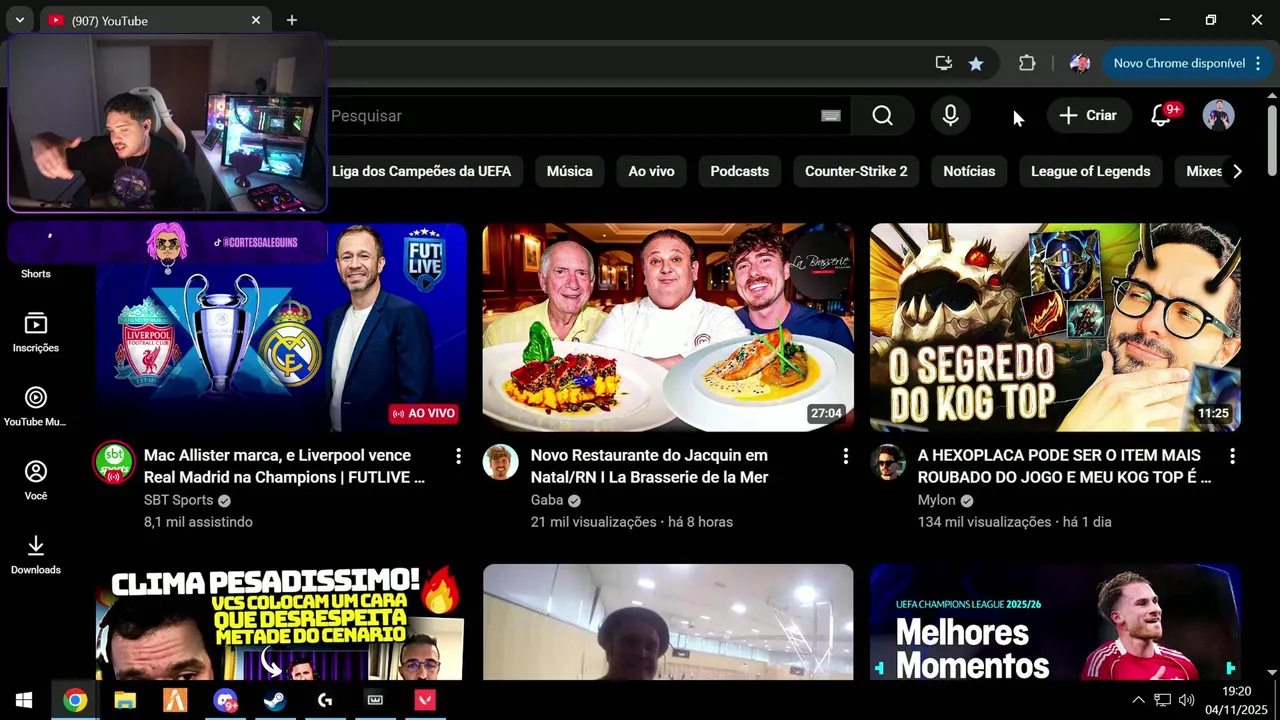The width and height of the screenshot is (1280, 720).
Task: Open Chrome profile avatar icon
Action: [x=1079, y=63]
